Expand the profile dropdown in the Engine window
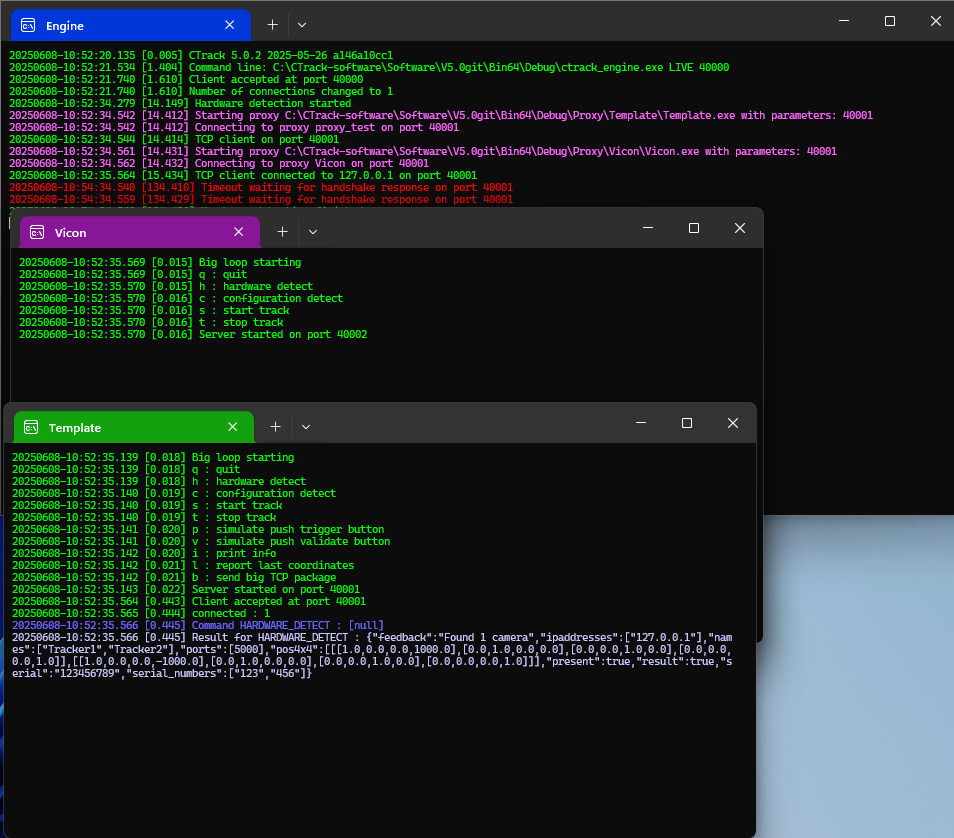 click(x=302, y=24)
